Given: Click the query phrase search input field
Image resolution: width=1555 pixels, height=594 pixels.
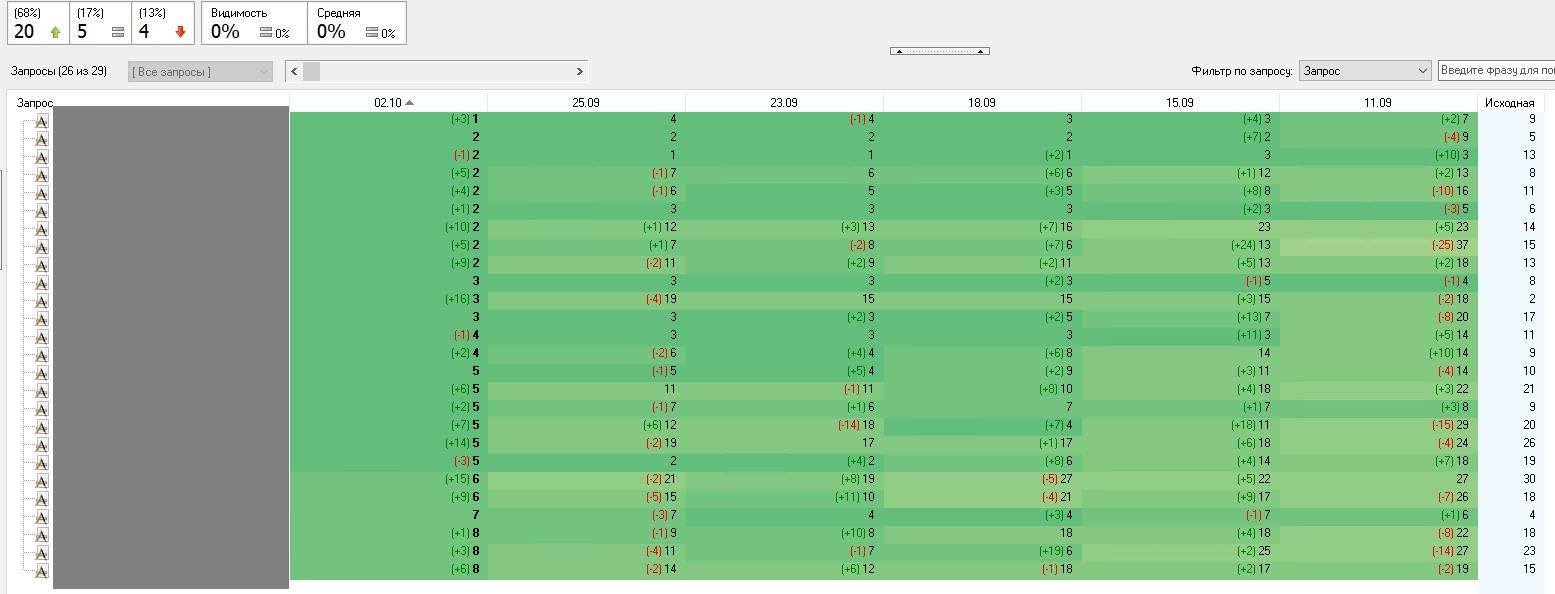Looking at the screenshot, I should pos(1496,71).
